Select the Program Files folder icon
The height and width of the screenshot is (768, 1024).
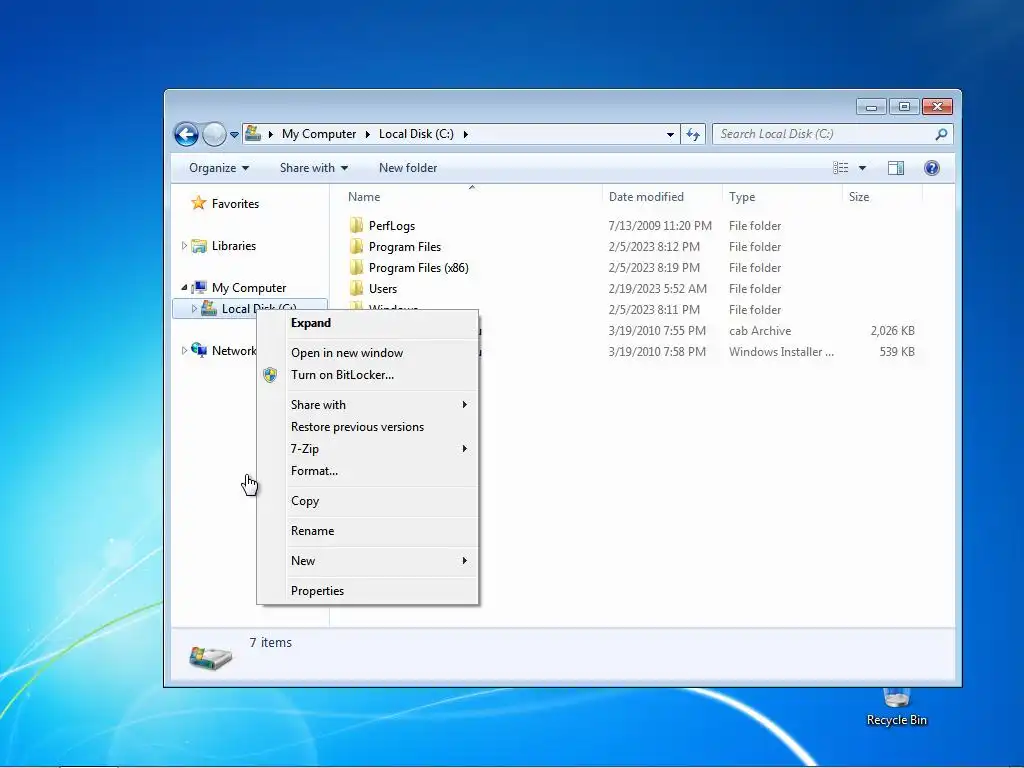[357, 246]
